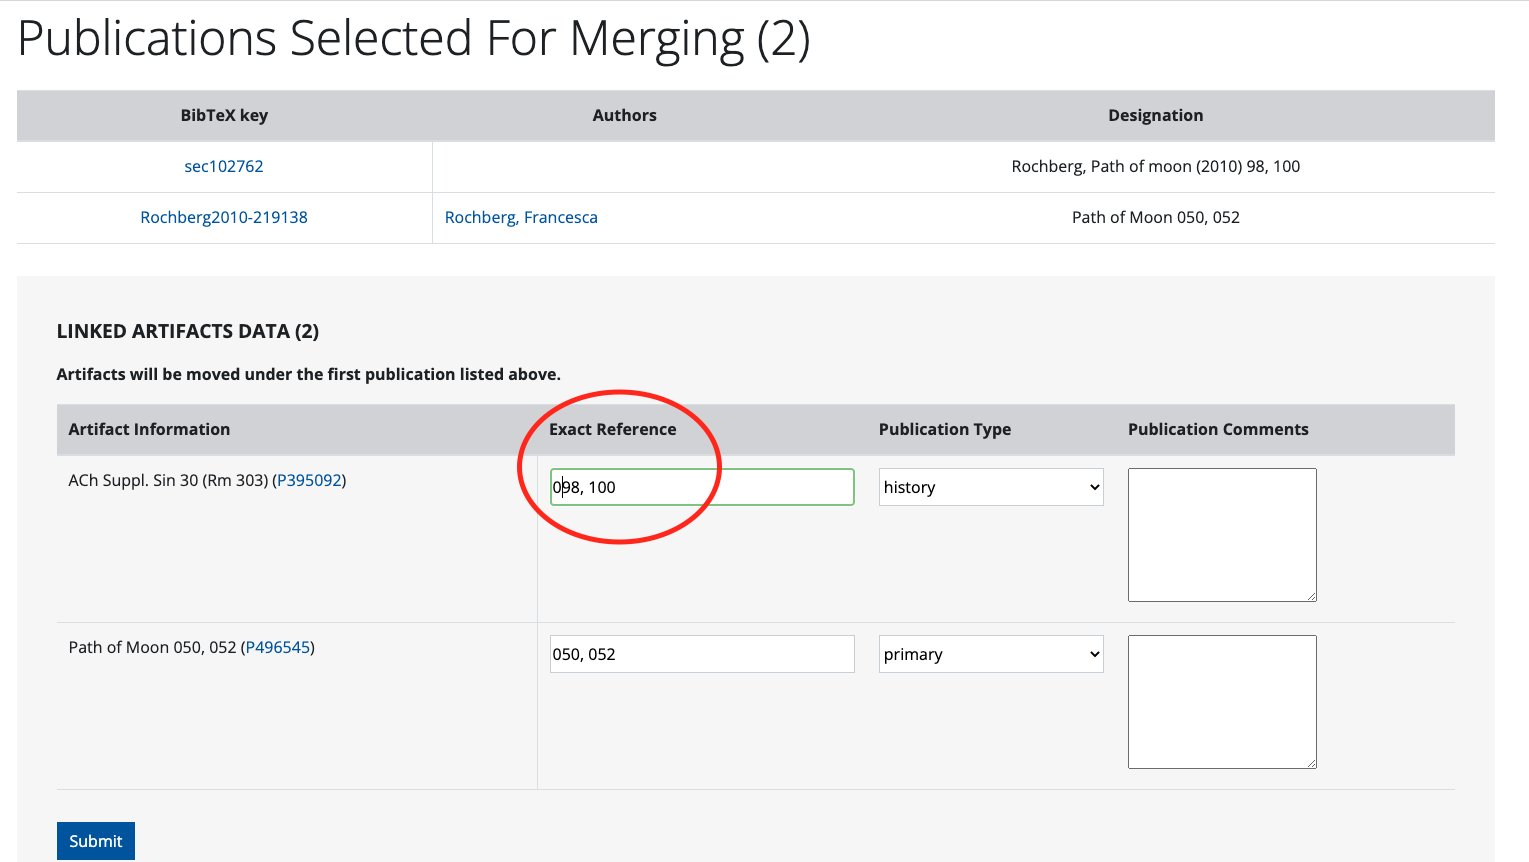The image size is (1529, 862).
Task: Open the sec102762 BibTeX key link
Action: (x=223, y=166)
